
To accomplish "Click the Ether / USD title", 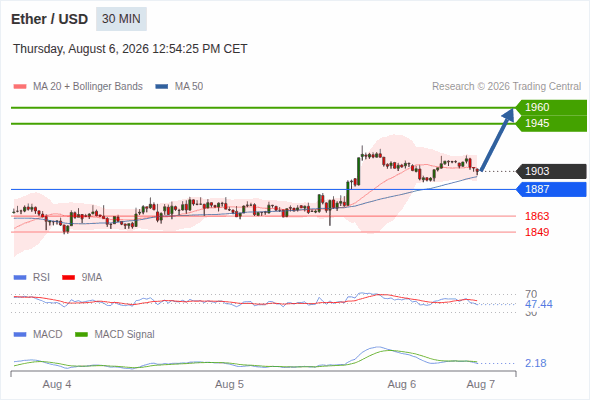I will [x=49, y=19].
